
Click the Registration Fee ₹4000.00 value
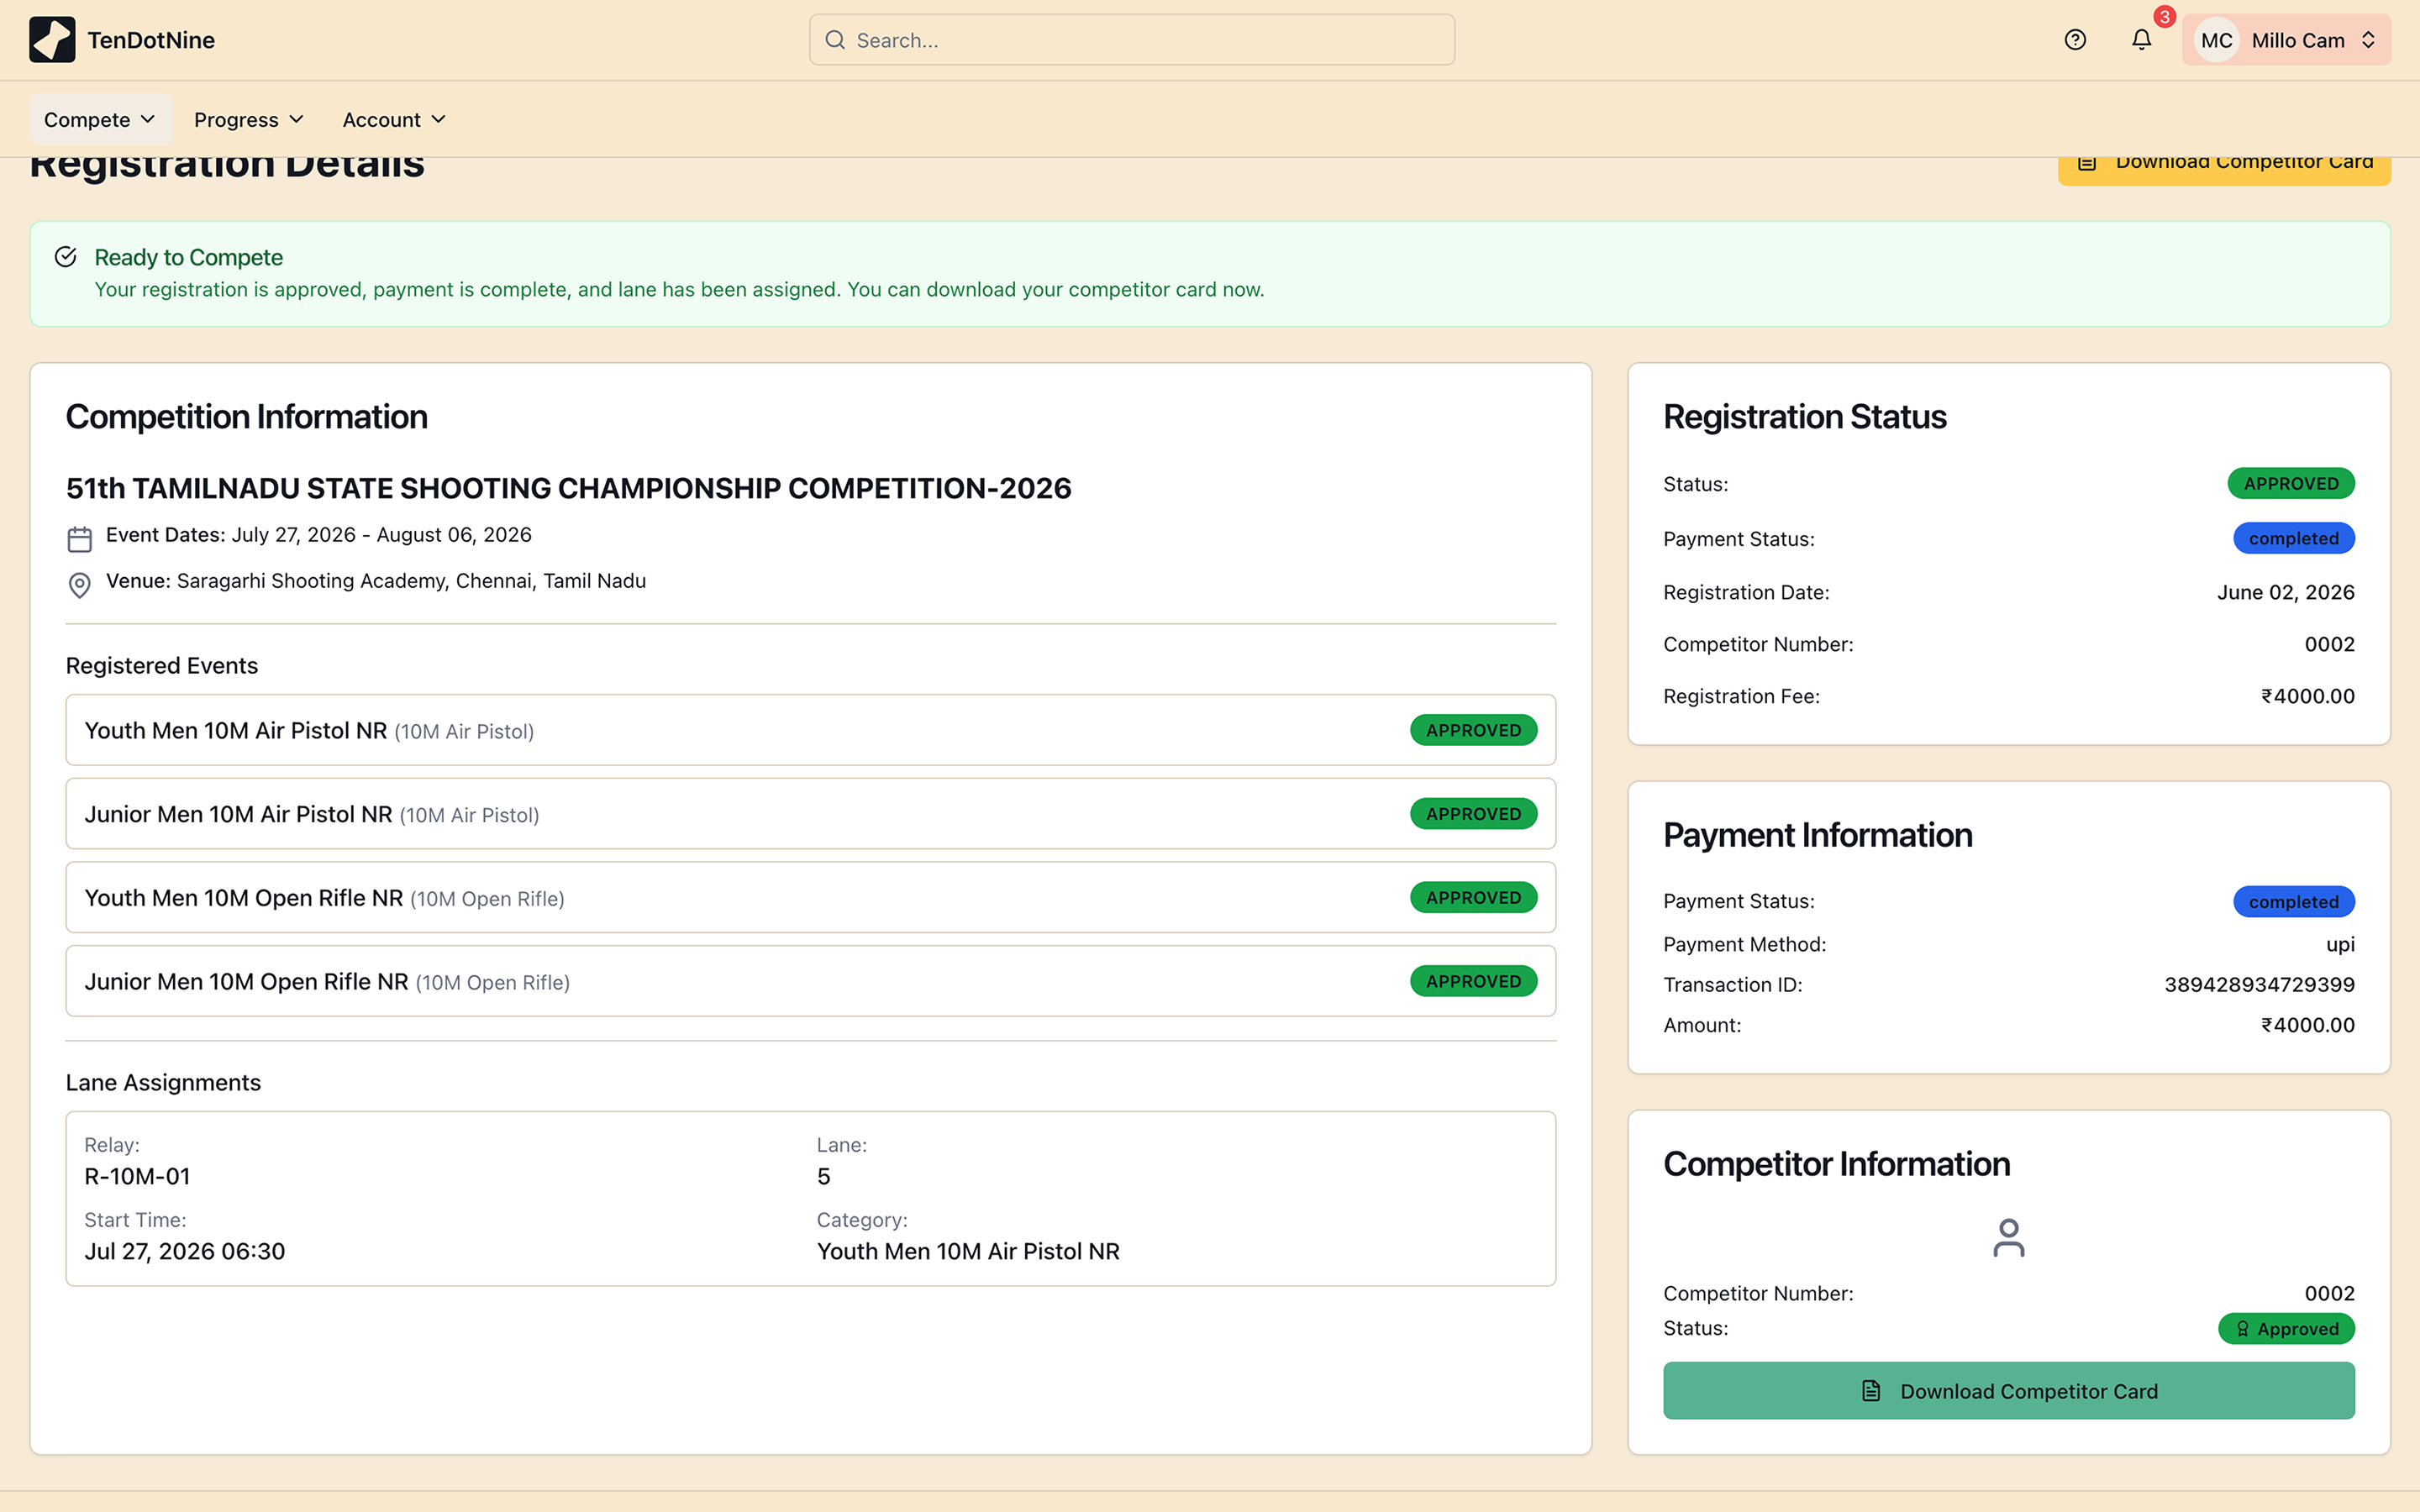click(2308, 696)
